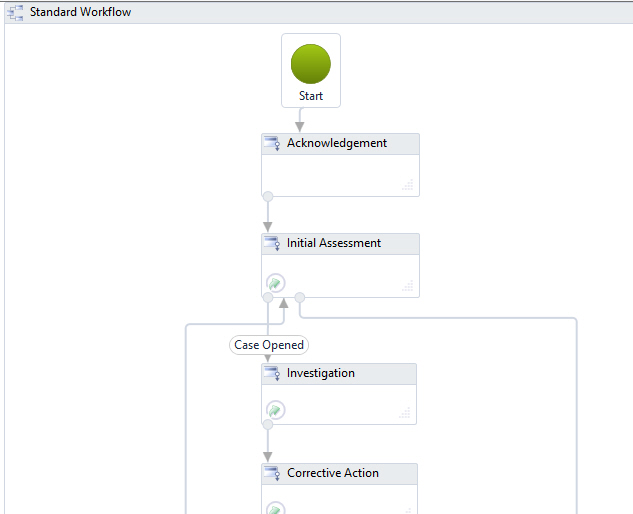Click the Corrective Action stage icon
The height and width of the screenshot is (514, 633).
272,473
